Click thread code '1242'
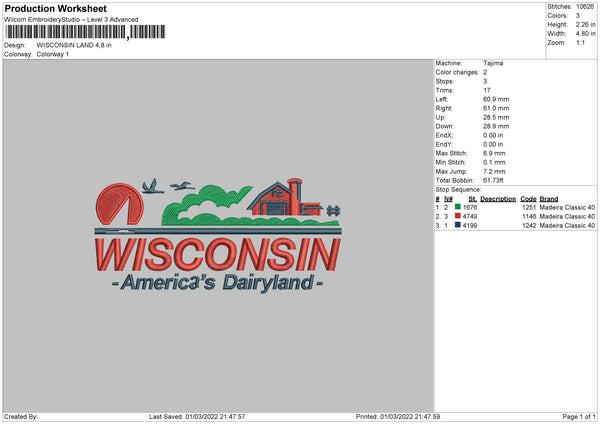 pyautogui.click(x=529, y=226)
